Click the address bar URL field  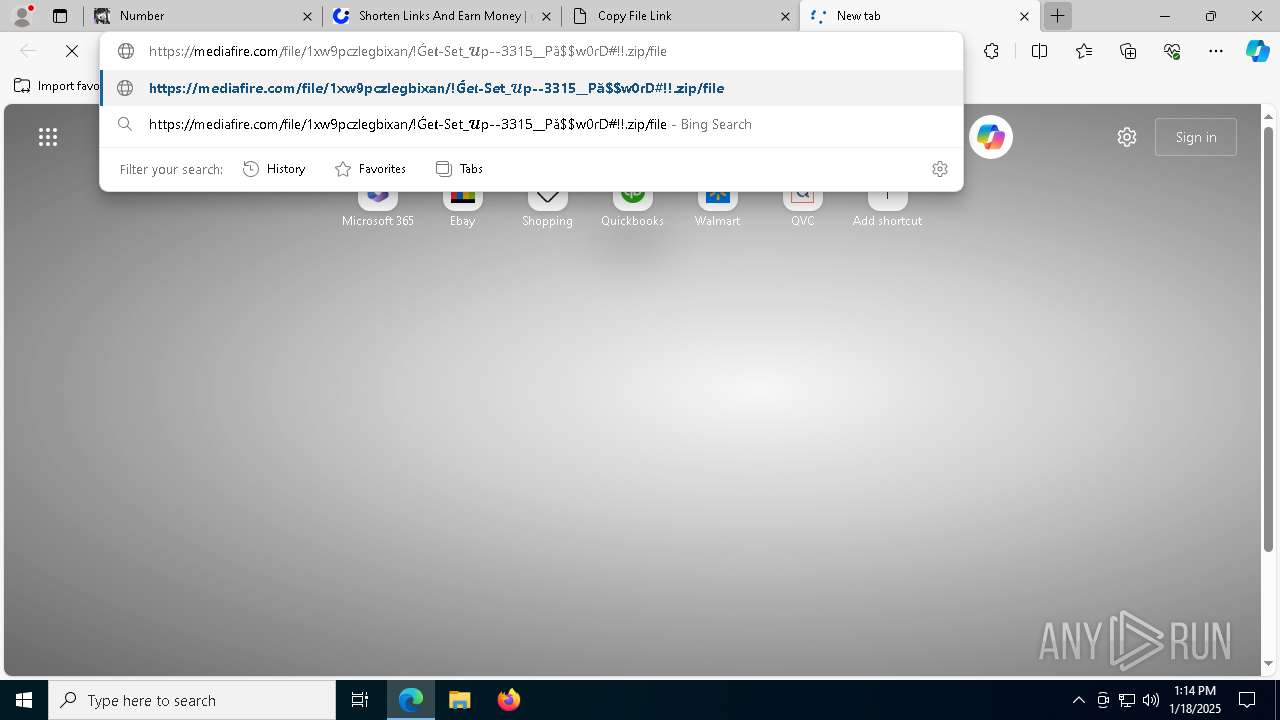click(x=530, y=51)
